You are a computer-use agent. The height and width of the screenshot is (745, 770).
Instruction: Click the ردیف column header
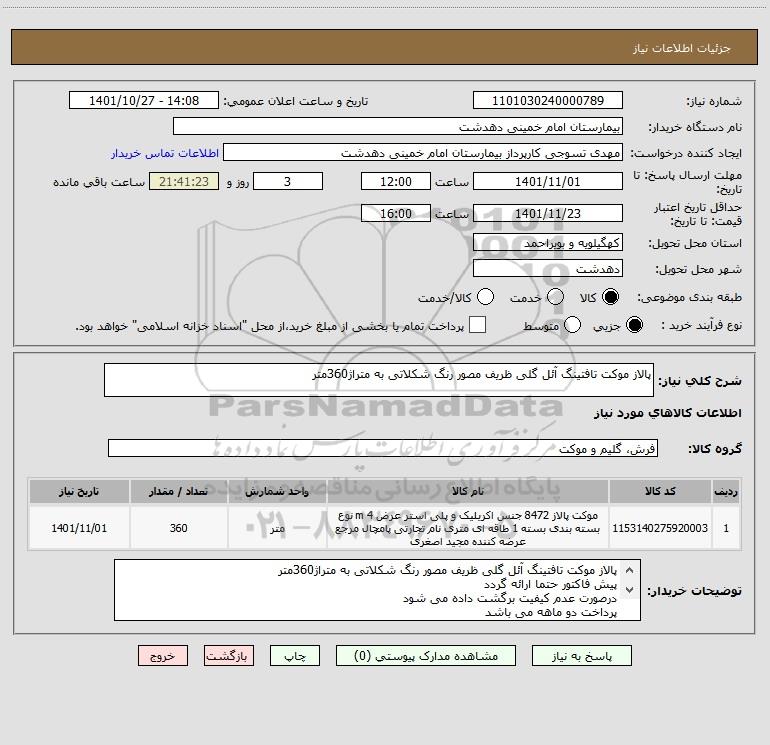click(x=726, y=491)
